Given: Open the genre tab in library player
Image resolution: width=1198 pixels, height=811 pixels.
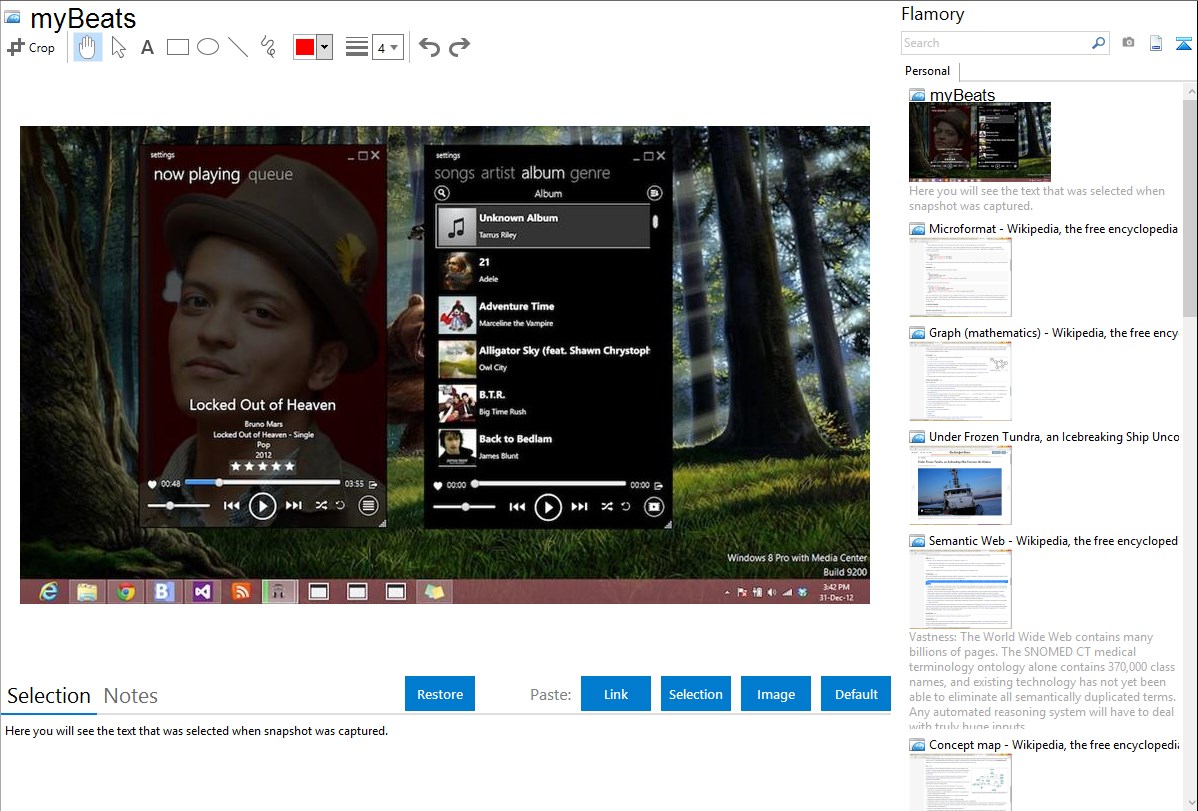Looking at the screenshot, I should point(589,173).
